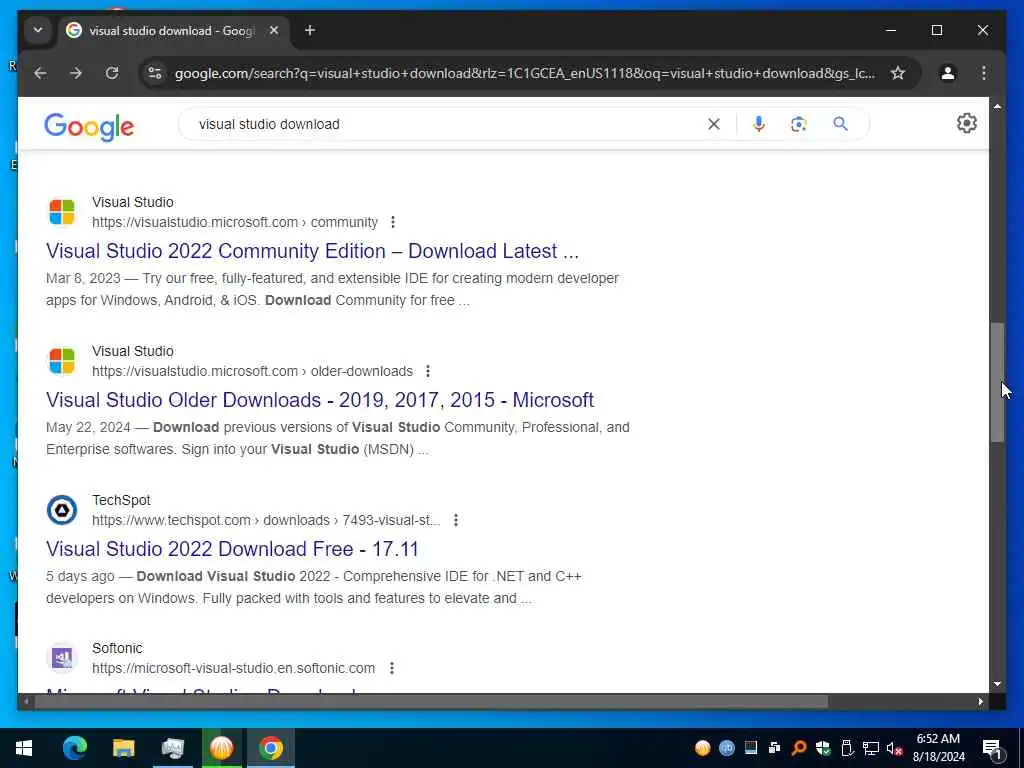Open a new browser tab
This screenshot has width=1024, height=768.
tap(310, 30)
